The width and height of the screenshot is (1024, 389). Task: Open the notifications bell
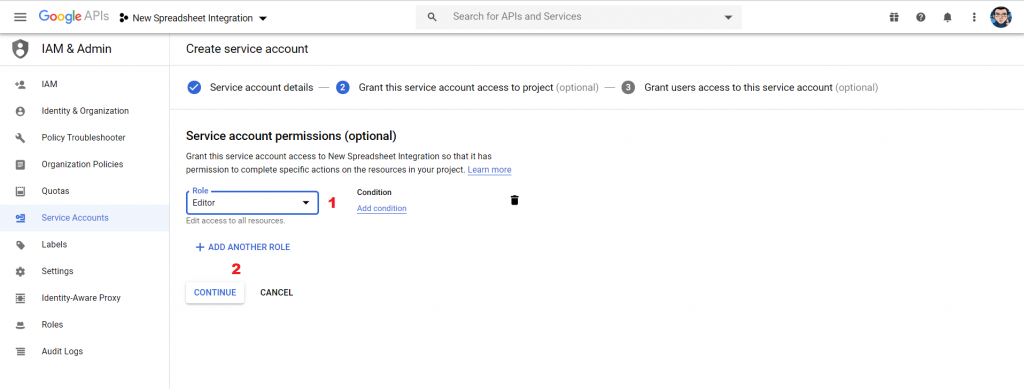[948, 18]
